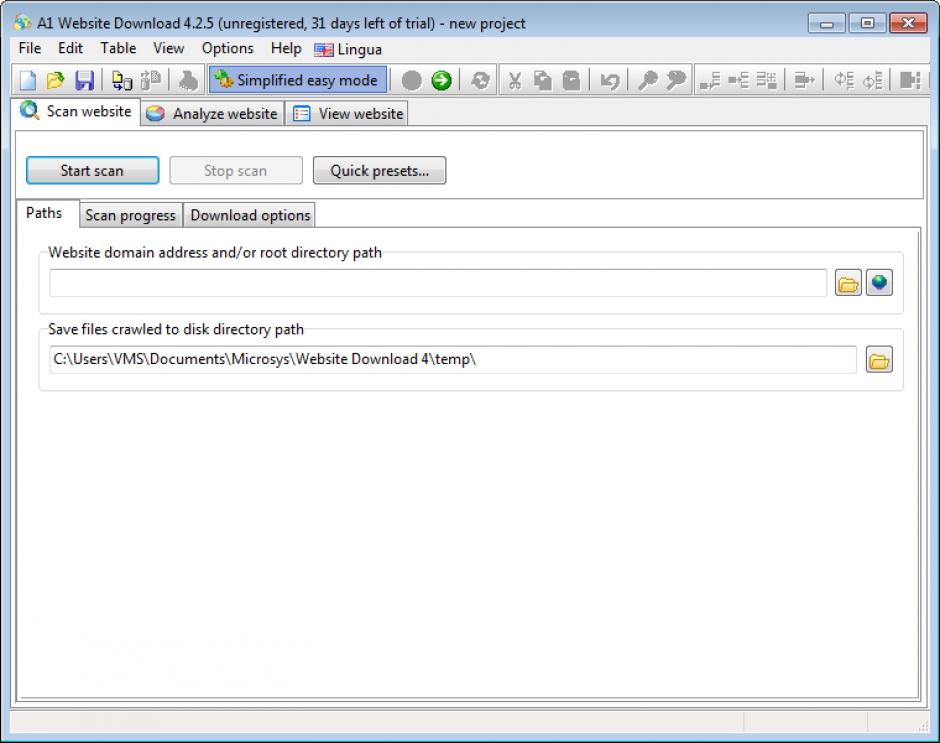Create a new project with blank page icon
Screen dimensions: 940x743
point(28,80)
